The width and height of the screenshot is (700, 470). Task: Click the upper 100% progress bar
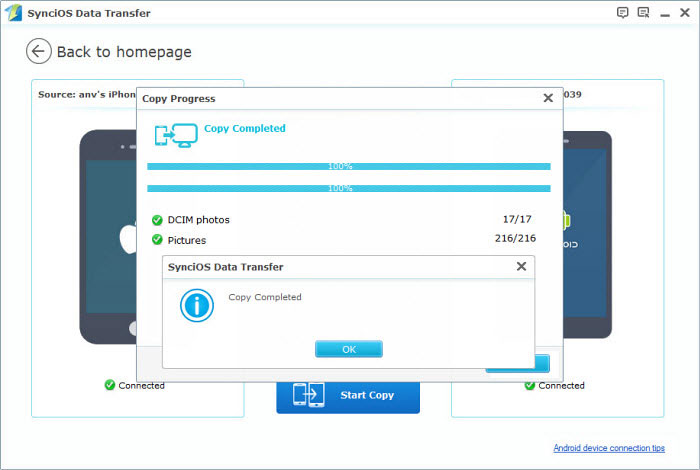(x=349, y=166)
